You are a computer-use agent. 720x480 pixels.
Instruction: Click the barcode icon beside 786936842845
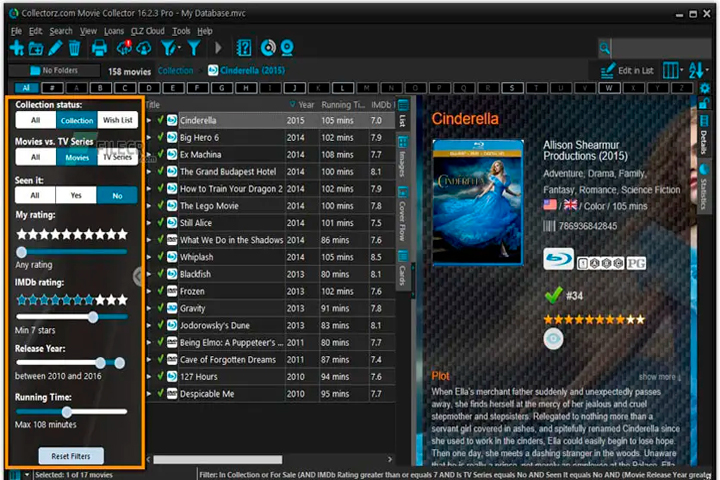[549, 226]
